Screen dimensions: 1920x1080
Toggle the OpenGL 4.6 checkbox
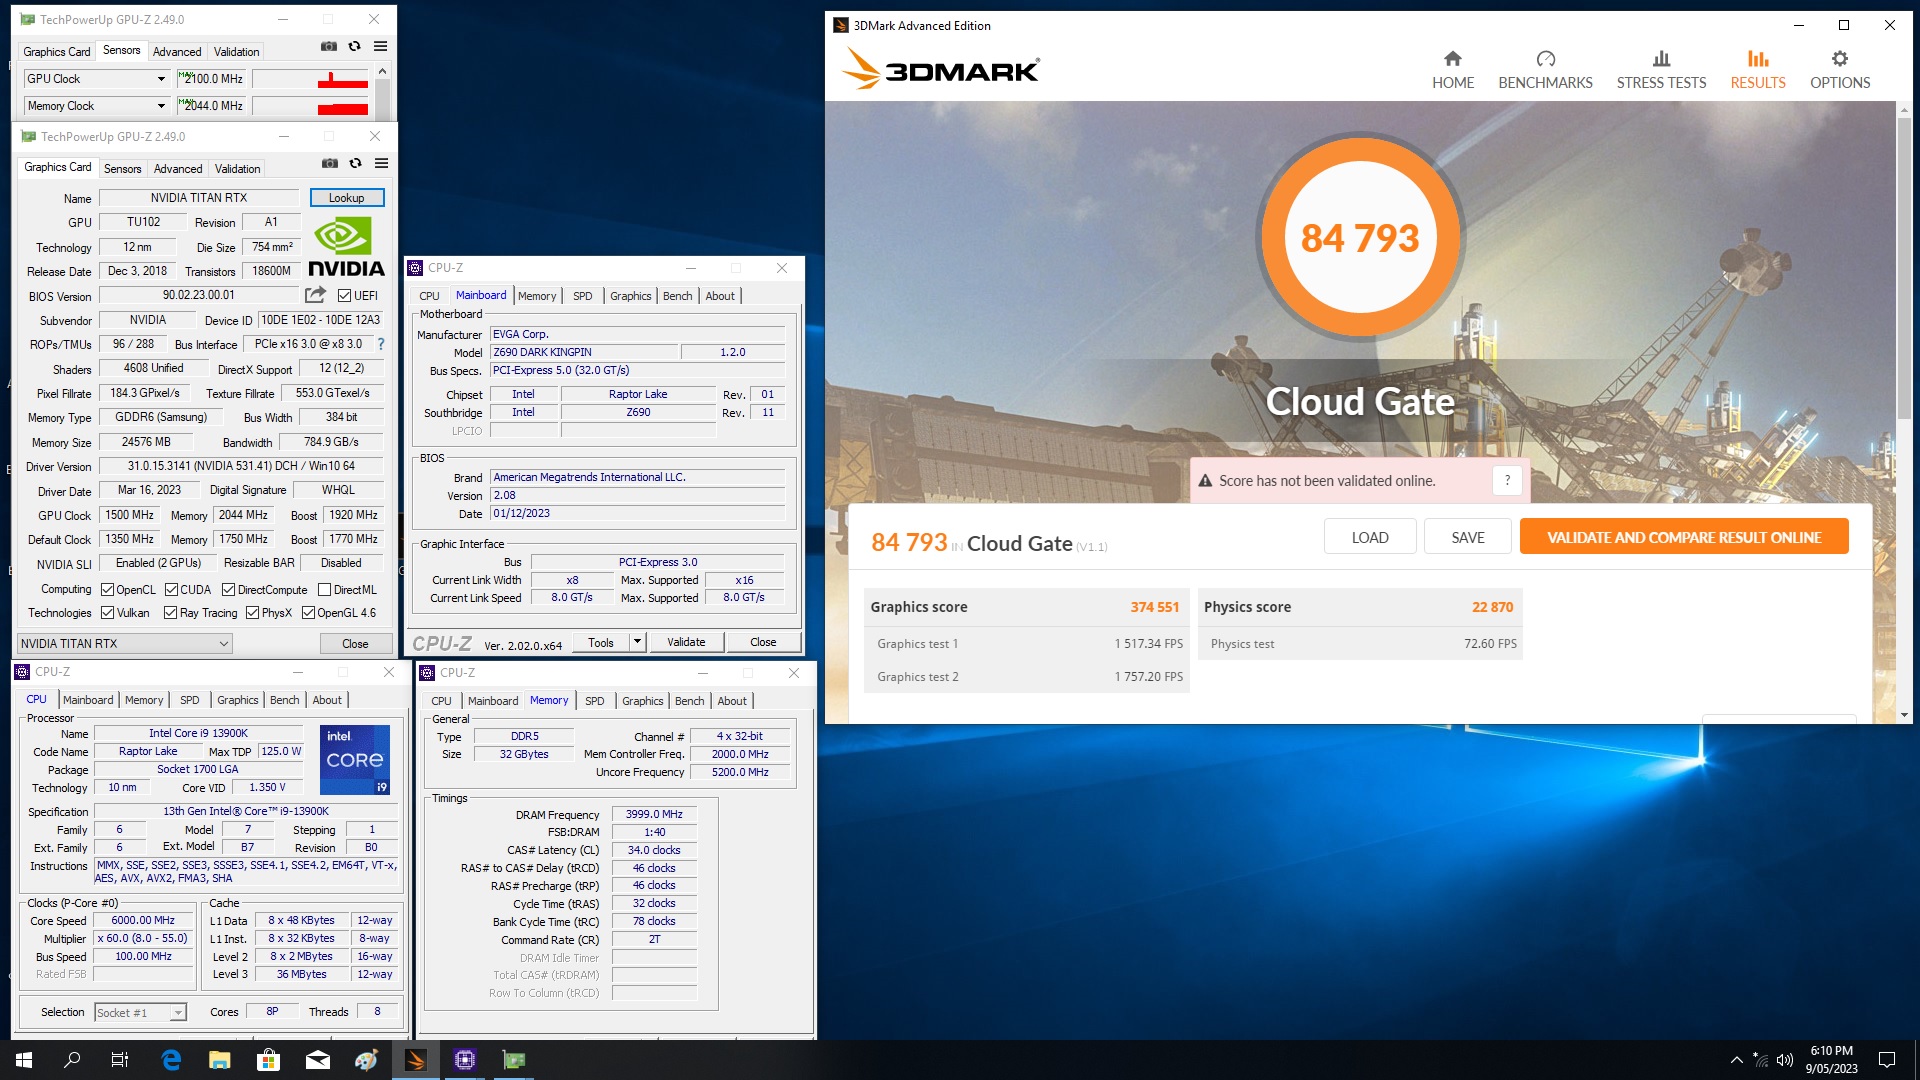[x=308, y=613]
